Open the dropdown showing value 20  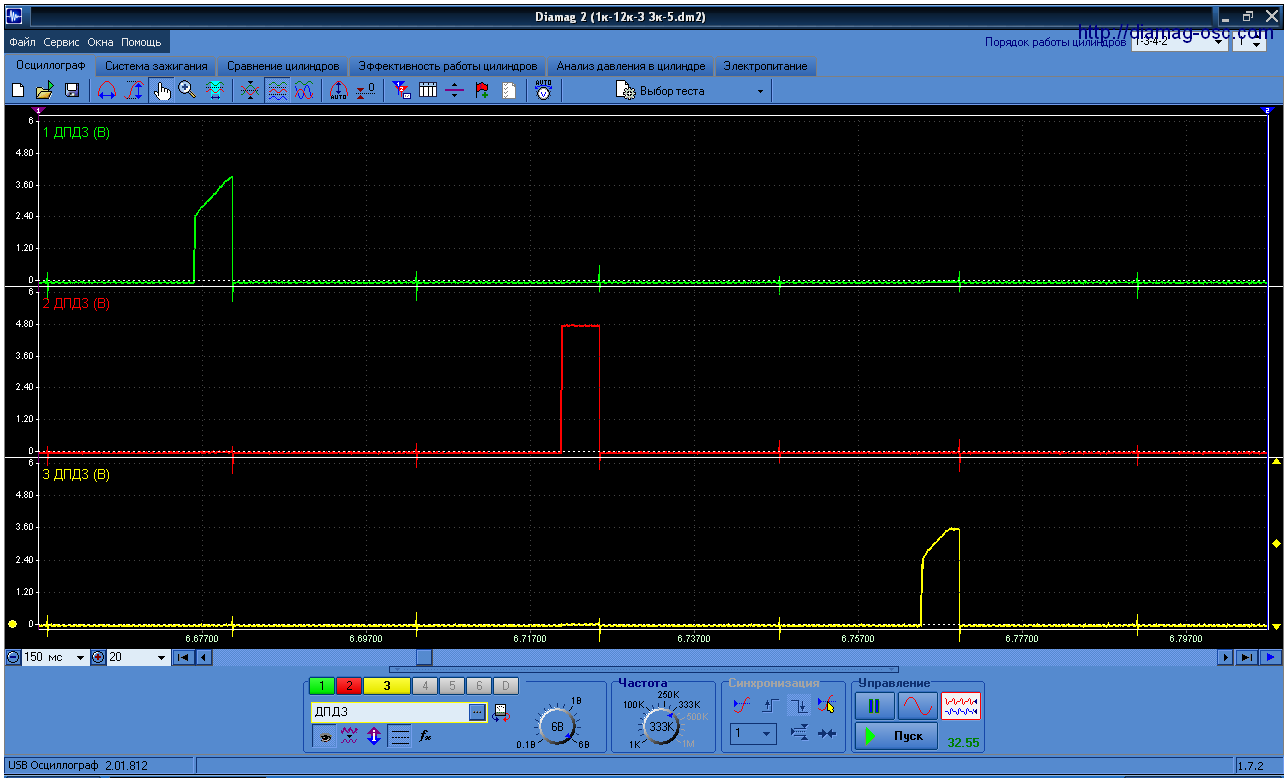click(138, 657)
